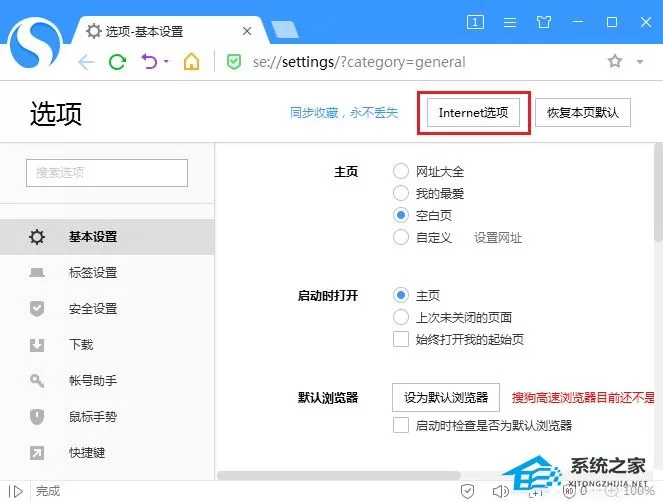Expand the address bar dropdown arrow
Screen dimensions: 663x502
click(x=640, y=62)
